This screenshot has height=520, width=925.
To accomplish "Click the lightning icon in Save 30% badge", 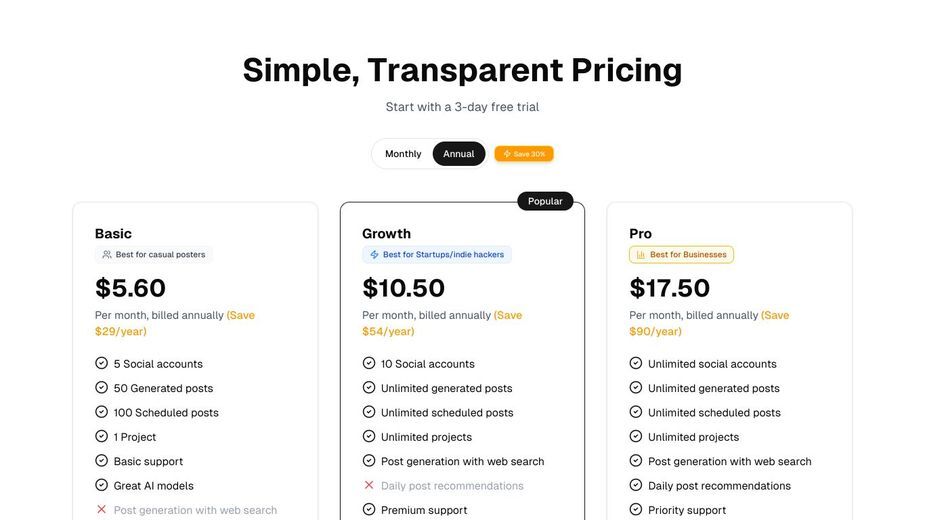I will (507, 154).
